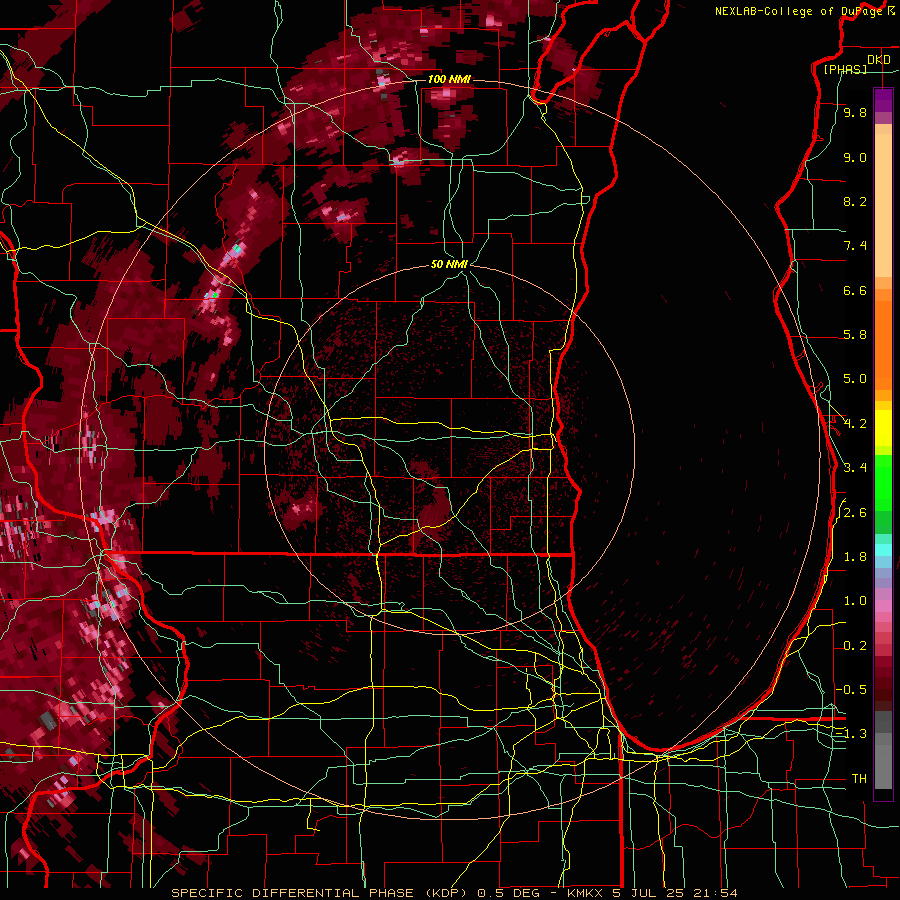Click the 4.2 legend value
900x900 pixels.
855,424
